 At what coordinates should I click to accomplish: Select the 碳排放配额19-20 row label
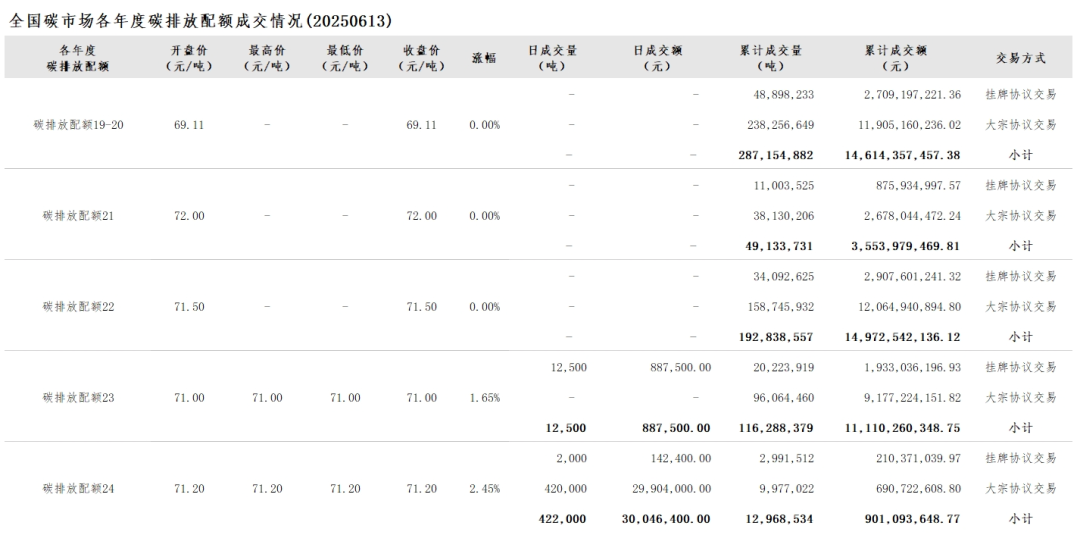click(x=79, y=125)
